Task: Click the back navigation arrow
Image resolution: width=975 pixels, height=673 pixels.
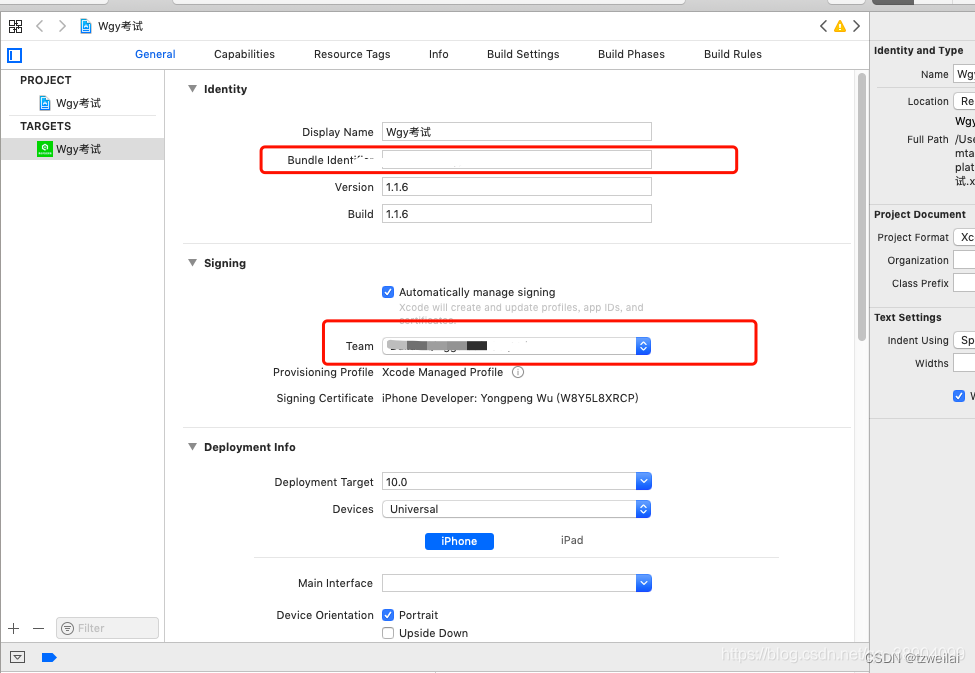Action: (39, 26)
